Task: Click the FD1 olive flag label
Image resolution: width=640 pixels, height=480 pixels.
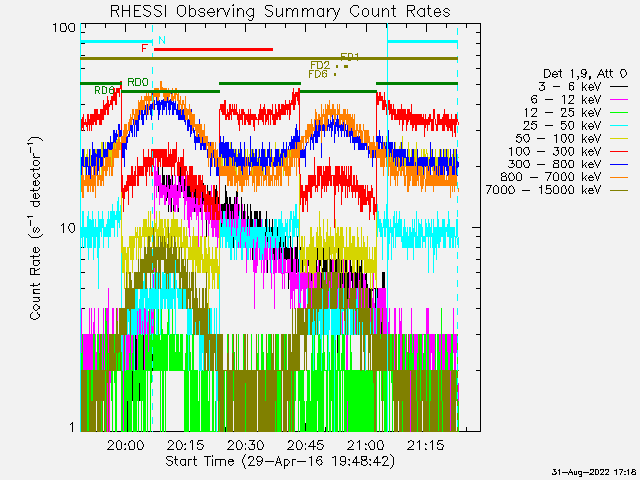Action: (349, 57)
